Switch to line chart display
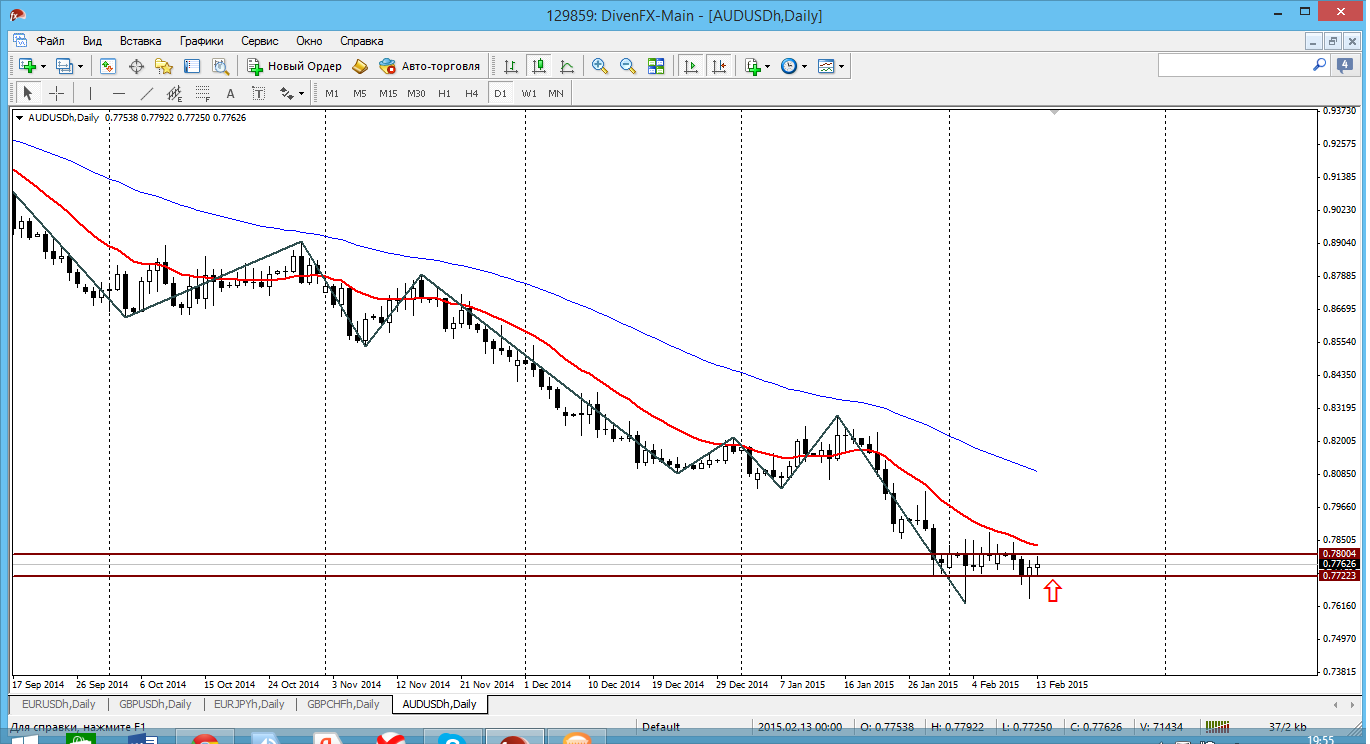 pyautogui.click(x=567, y=66)
